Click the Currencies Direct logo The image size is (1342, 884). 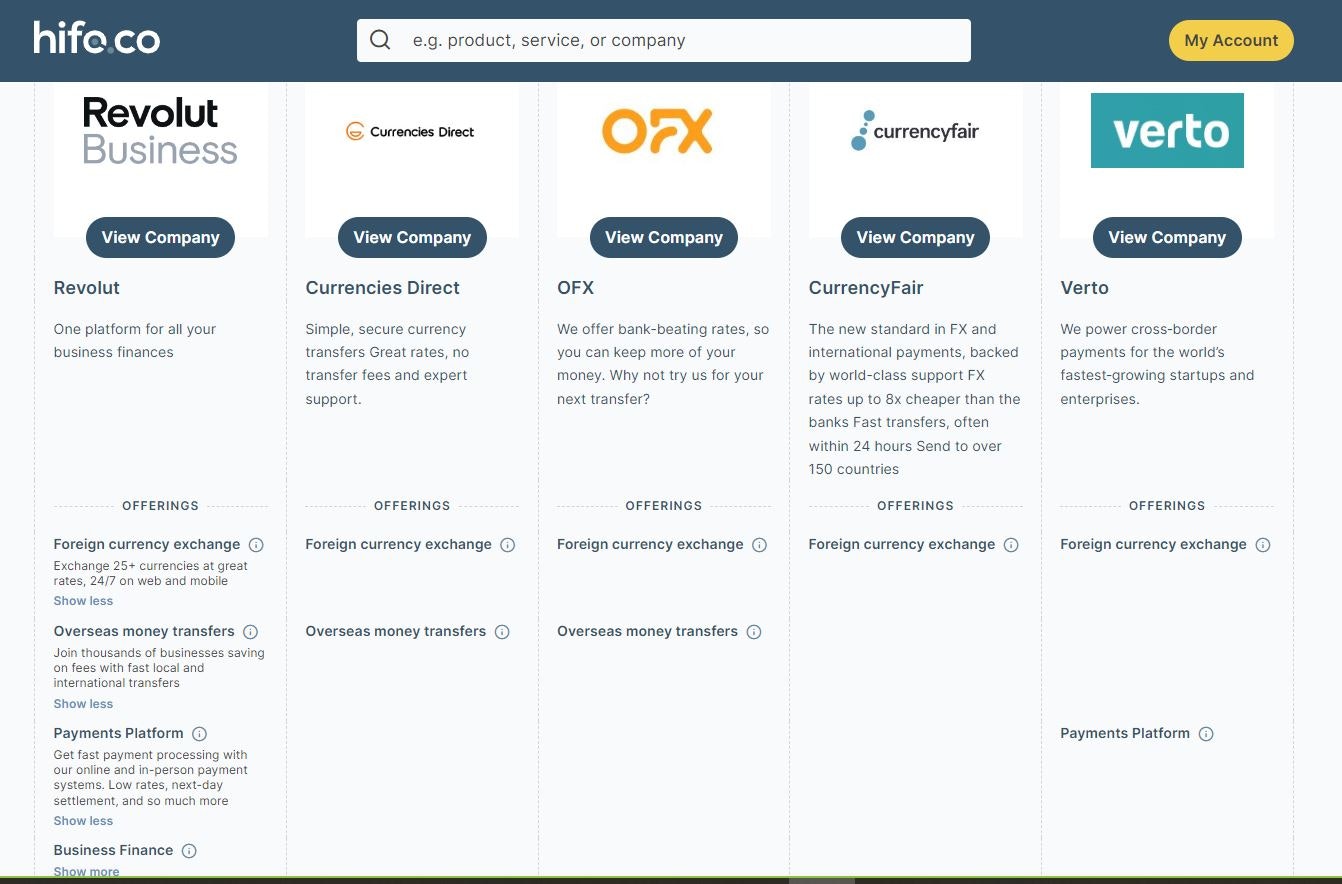tap(410, 132)
